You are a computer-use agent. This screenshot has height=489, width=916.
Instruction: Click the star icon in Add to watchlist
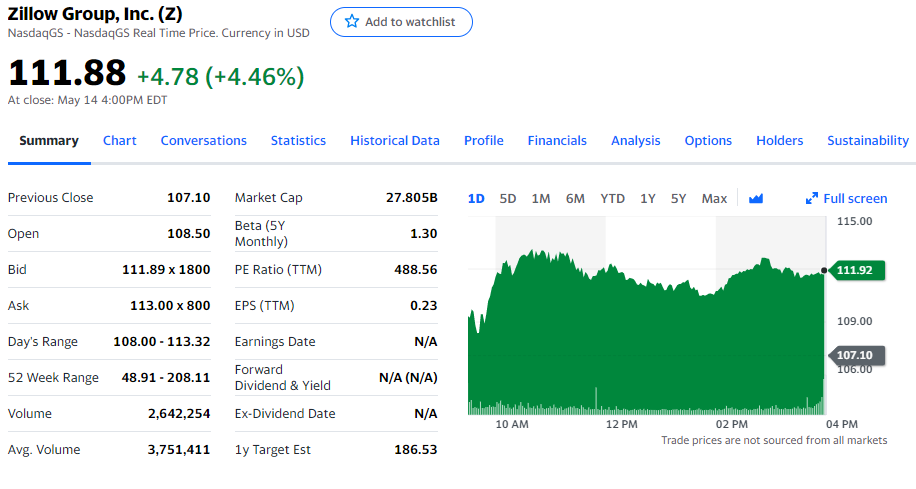[x=352, y=22]
